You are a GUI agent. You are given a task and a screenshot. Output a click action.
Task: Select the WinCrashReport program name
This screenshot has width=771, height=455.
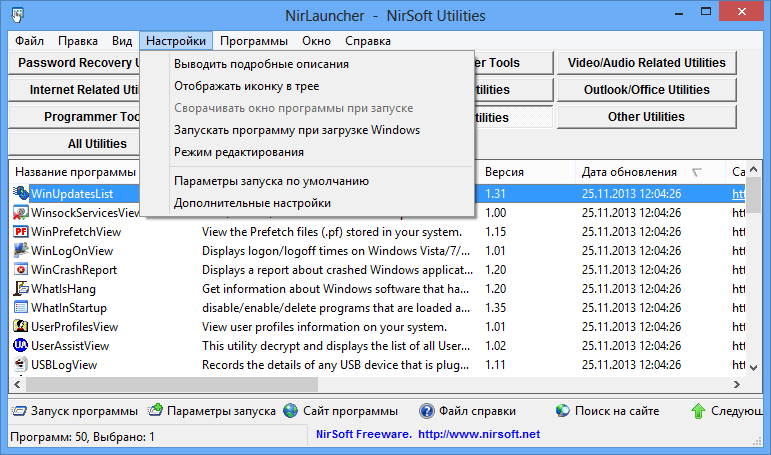tap(74, 270)
